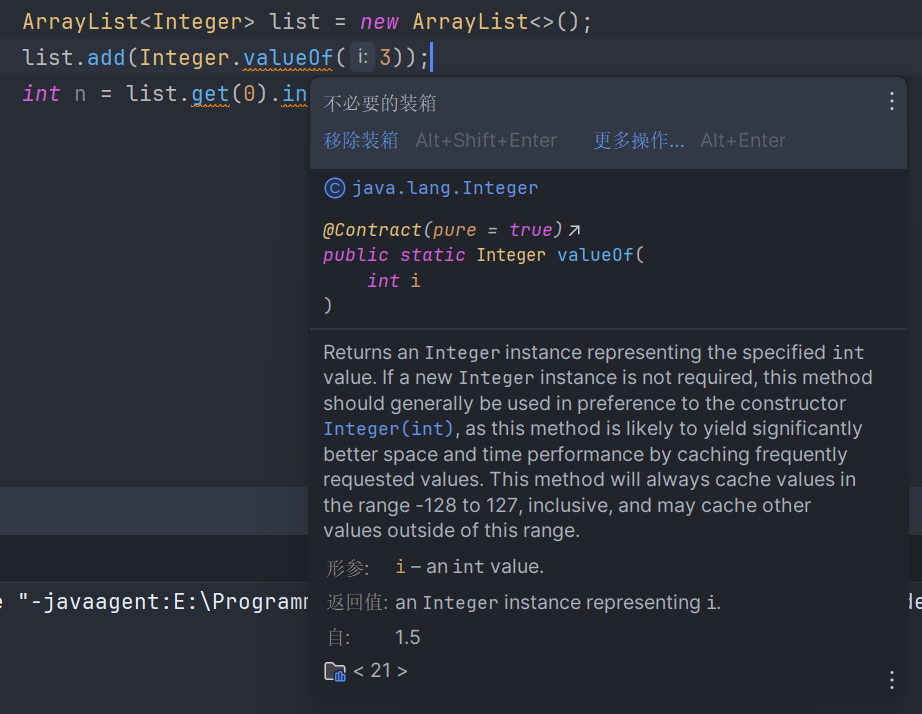This screenshot has width=922, height=714.
Task: Open 更多操作... for more actions
Action: click(639, 141)
